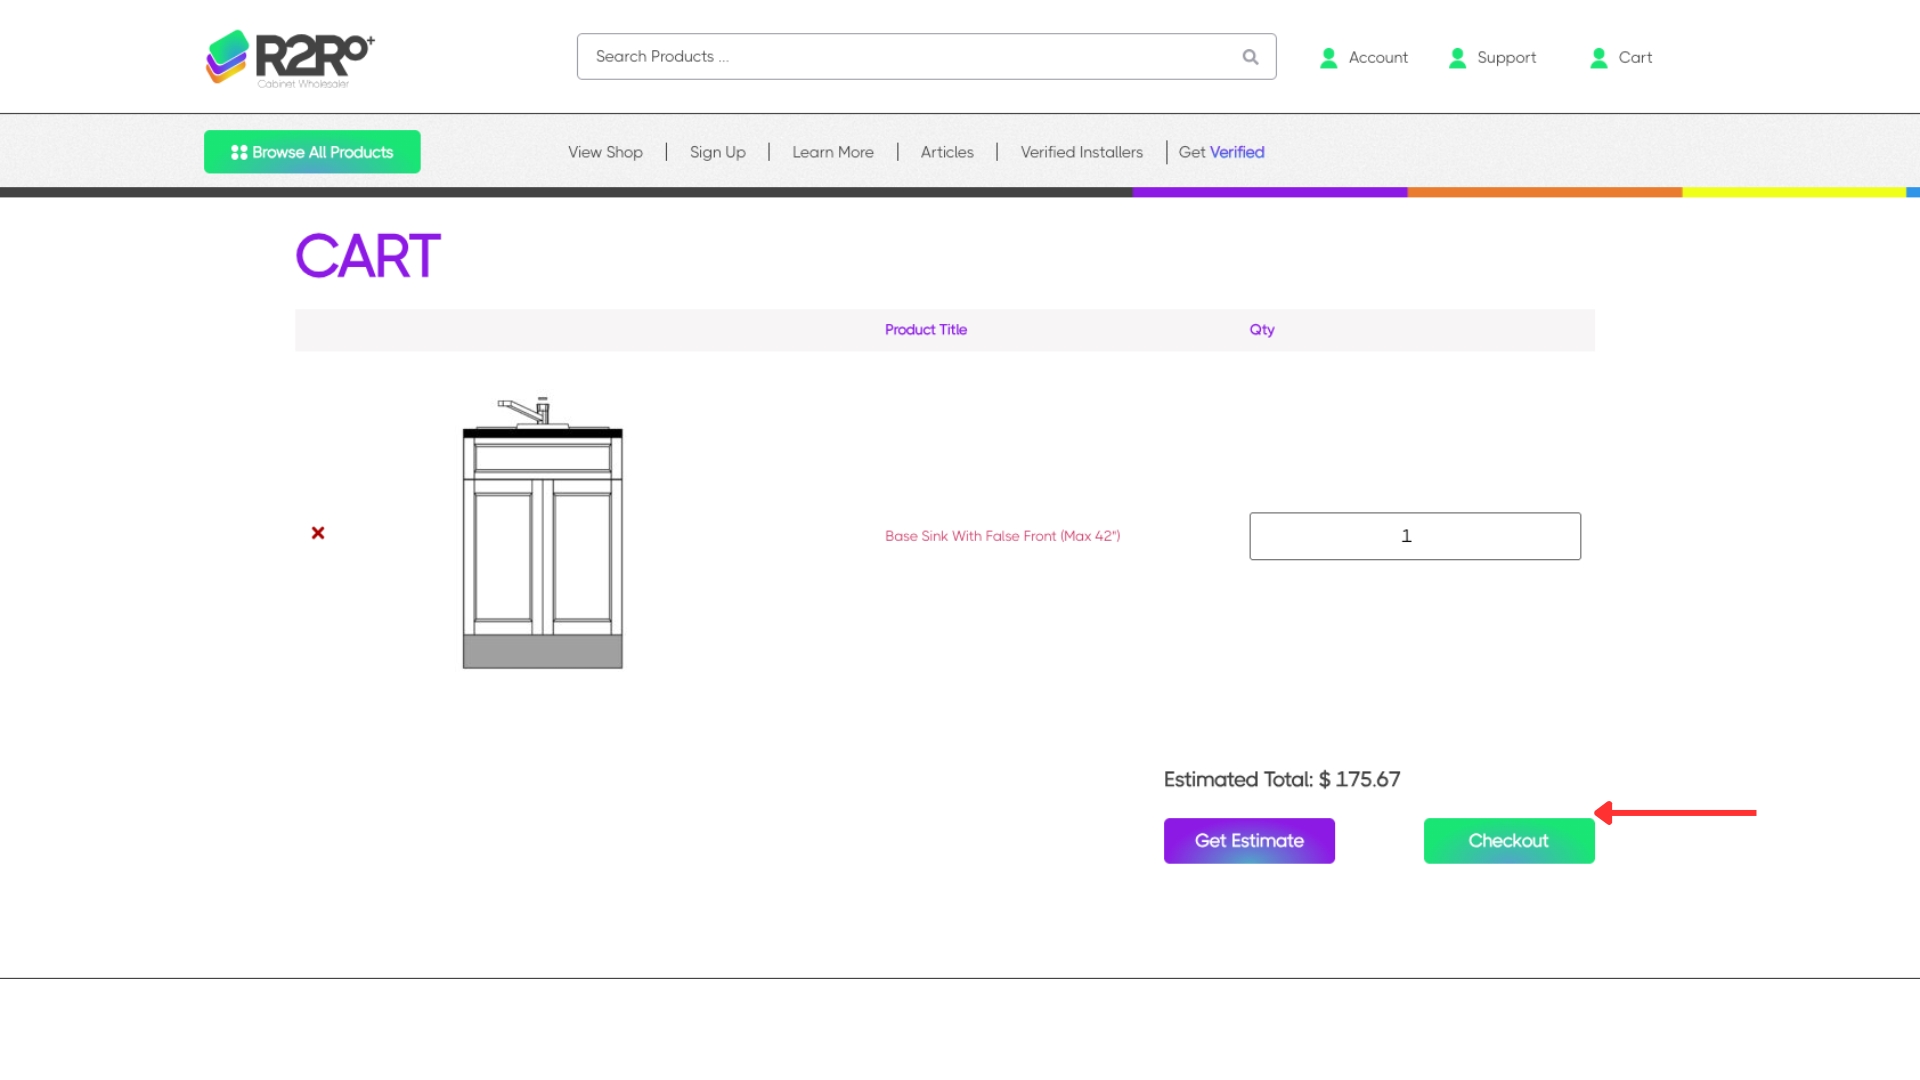Click the Account user icon
The height and width of the screenshot is (1080, 1920).
1328,58
